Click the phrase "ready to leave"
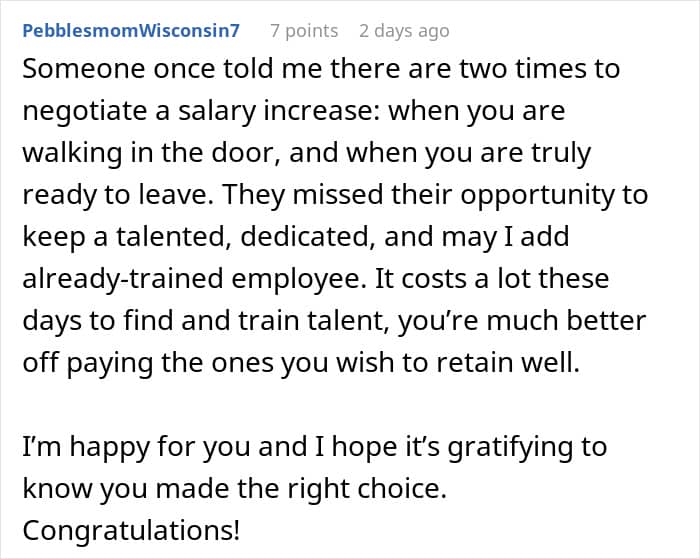Screen dimensions: 700x559 (x=117, y=195)
